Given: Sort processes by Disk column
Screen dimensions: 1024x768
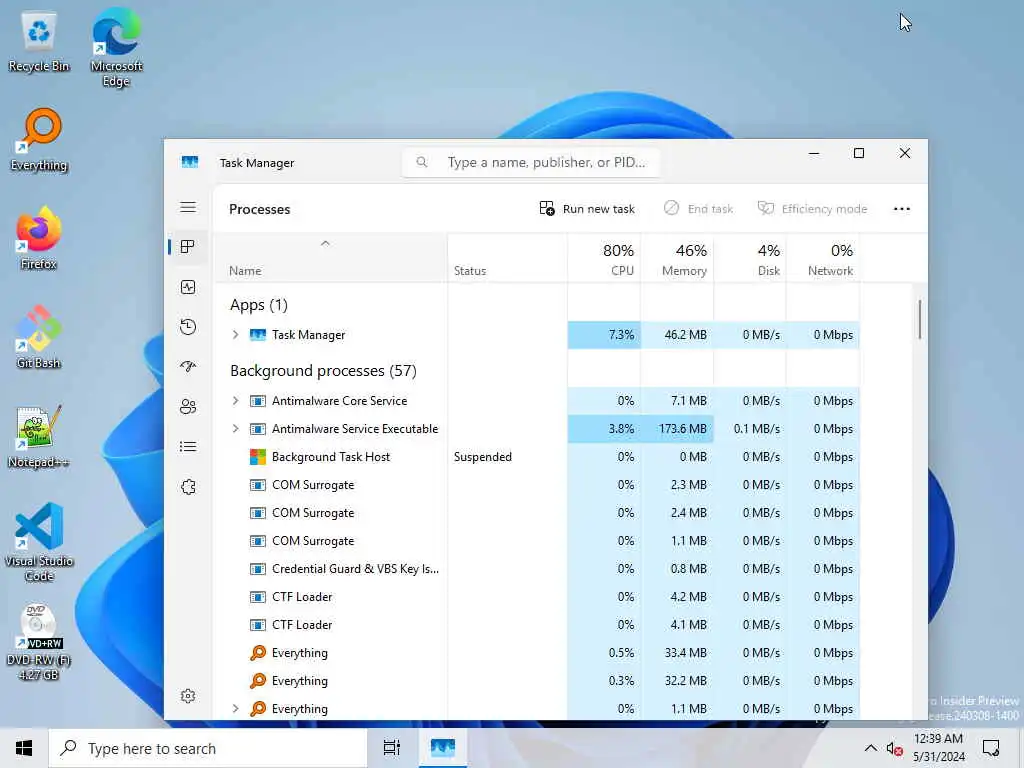Looking at the screenshot, I should [x=750, y=259].
